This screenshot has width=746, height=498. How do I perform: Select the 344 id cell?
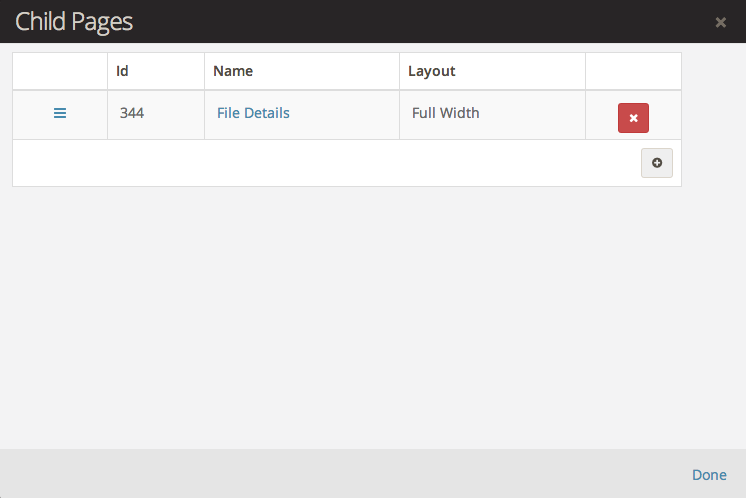coord(132,113)
